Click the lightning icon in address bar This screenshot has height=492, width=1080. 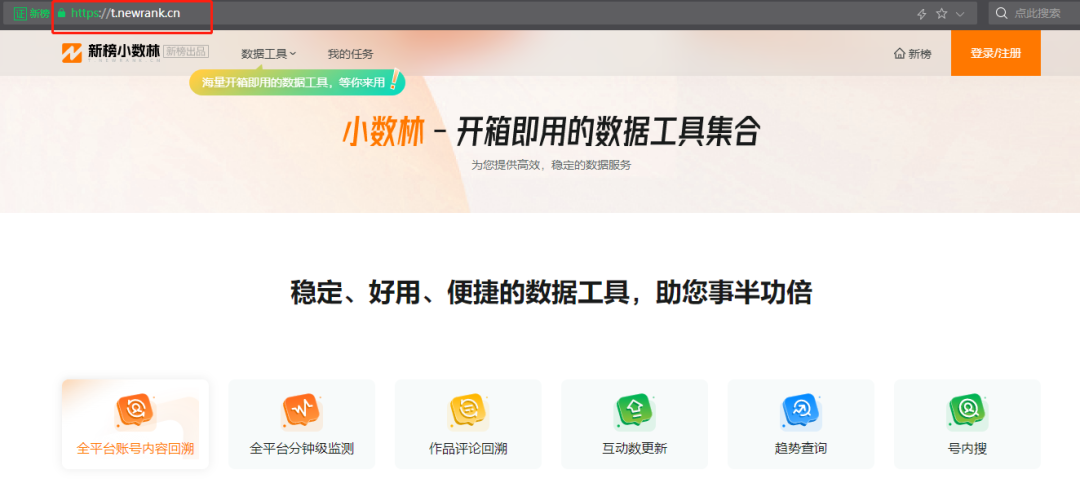click(x=922, y=14)
